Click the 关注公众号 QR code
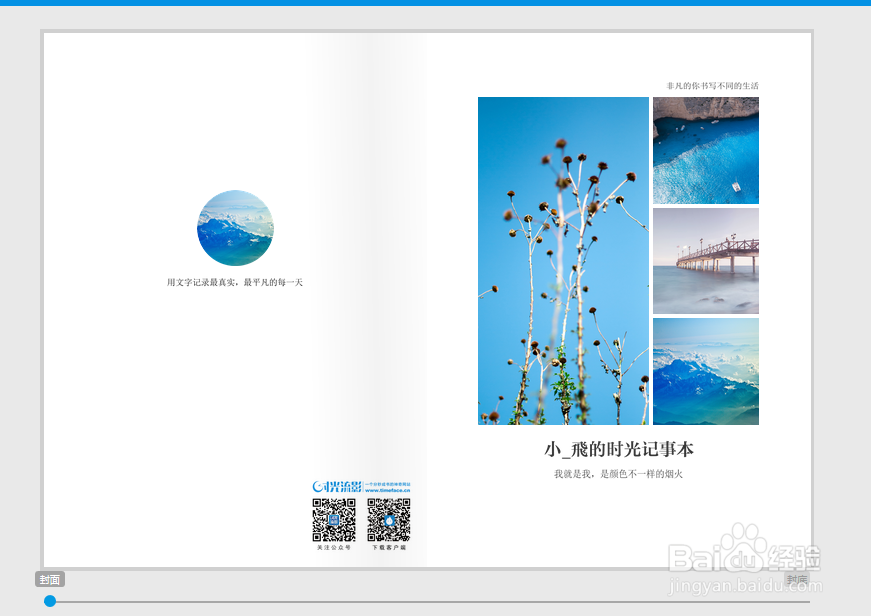Image resolution: width=871 pixels, height=616 pixels. tap(332, 518)
